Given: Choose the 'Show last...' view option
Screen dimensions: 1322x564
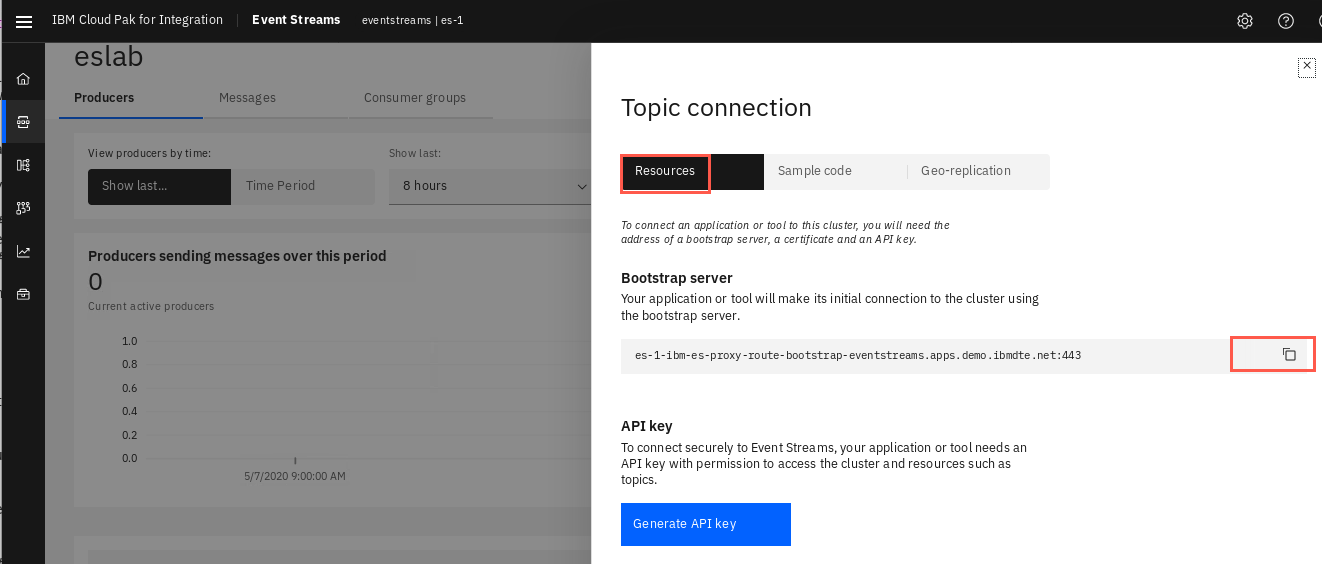Looking at the screenshot, I should tap(160, 187).
